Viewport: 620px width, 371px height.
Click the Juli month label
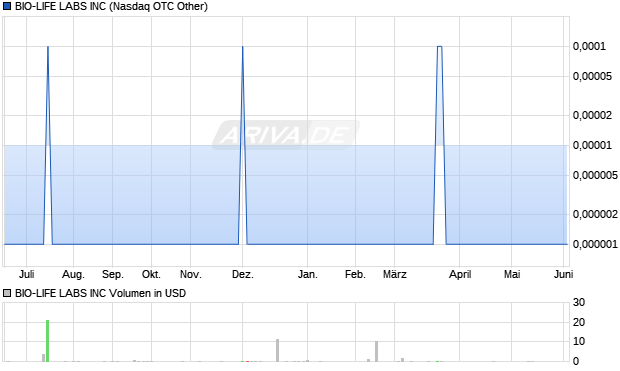tap(26, 274)
